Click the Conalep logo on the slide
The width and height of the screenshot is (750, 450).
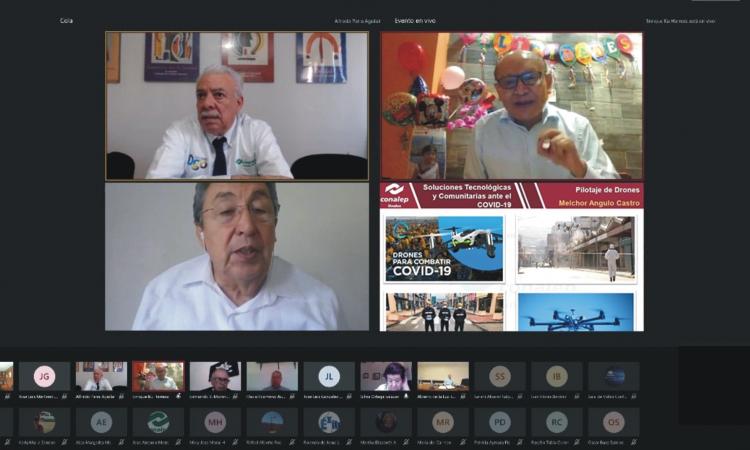(x=395, y=194)
